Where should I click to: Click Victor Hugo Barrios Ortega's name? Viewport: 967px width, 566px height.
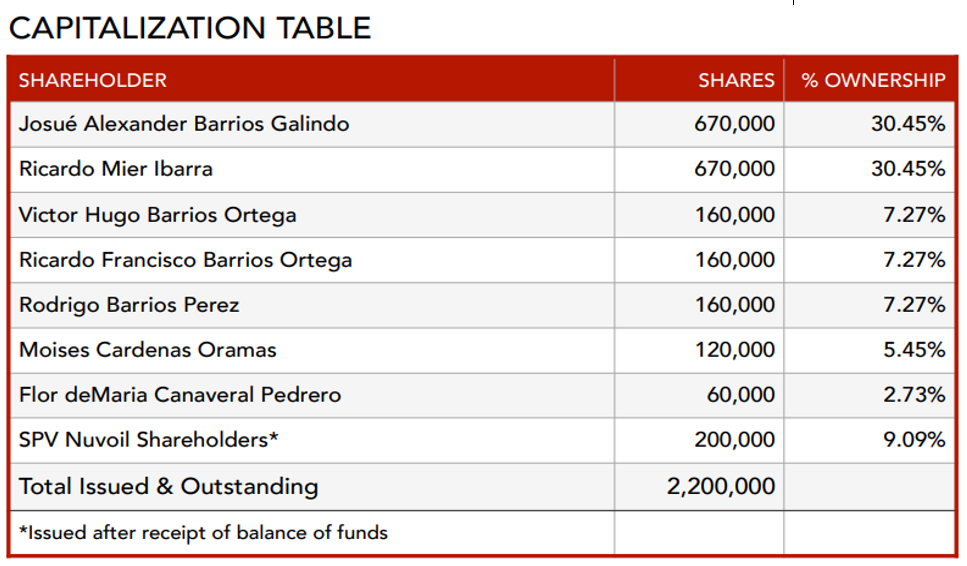158,214
